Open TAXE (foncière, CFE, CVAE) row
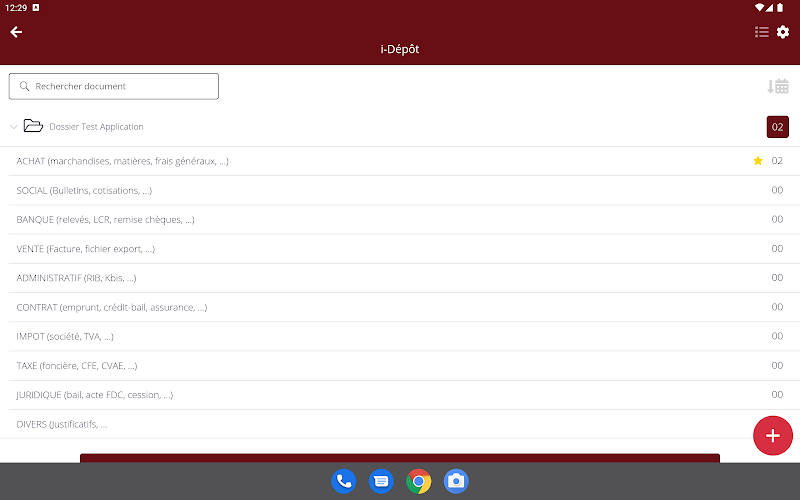The width and height of the screenshot is (800, 500). pos(400,366)
